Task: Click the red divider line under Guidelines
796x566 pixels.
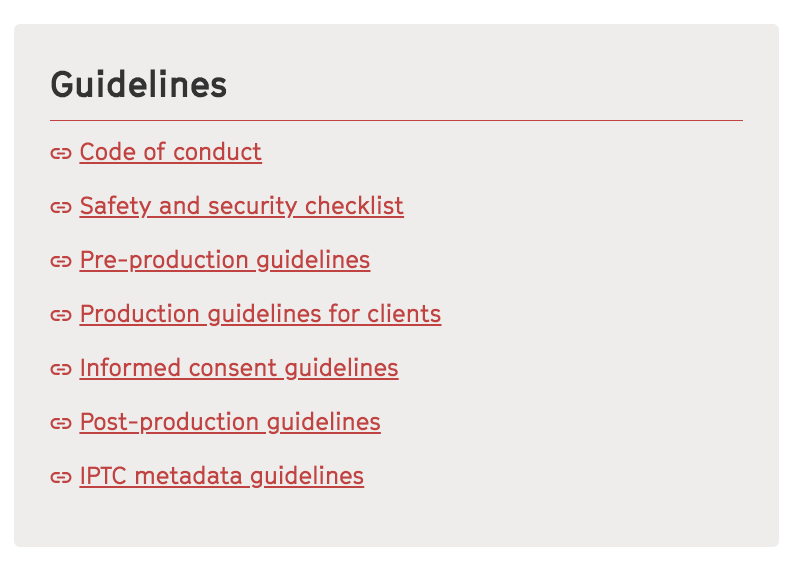Action: [x=396, y=120]
